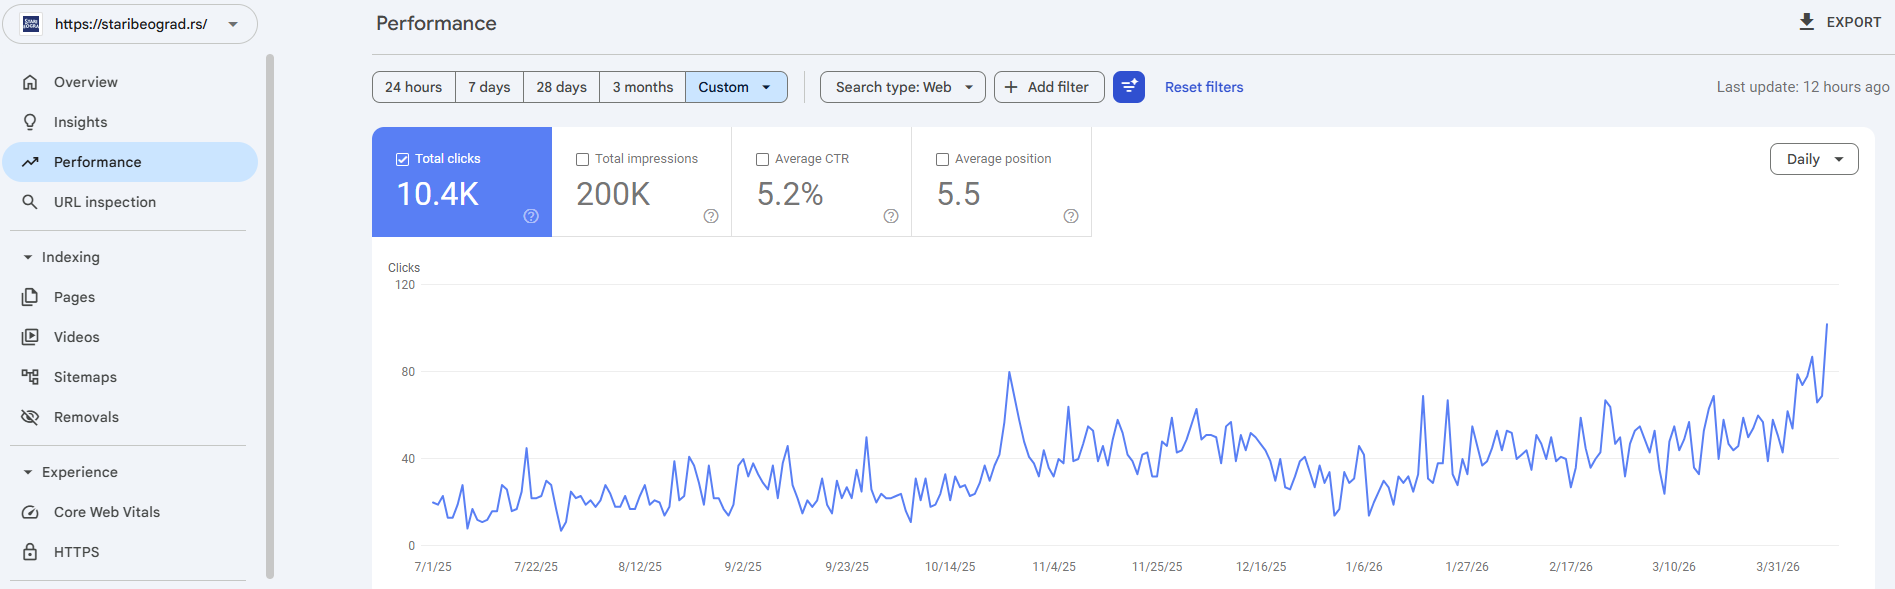Click the URL inspection magnifier icon

pyautogui.click(x=30, y=202)
